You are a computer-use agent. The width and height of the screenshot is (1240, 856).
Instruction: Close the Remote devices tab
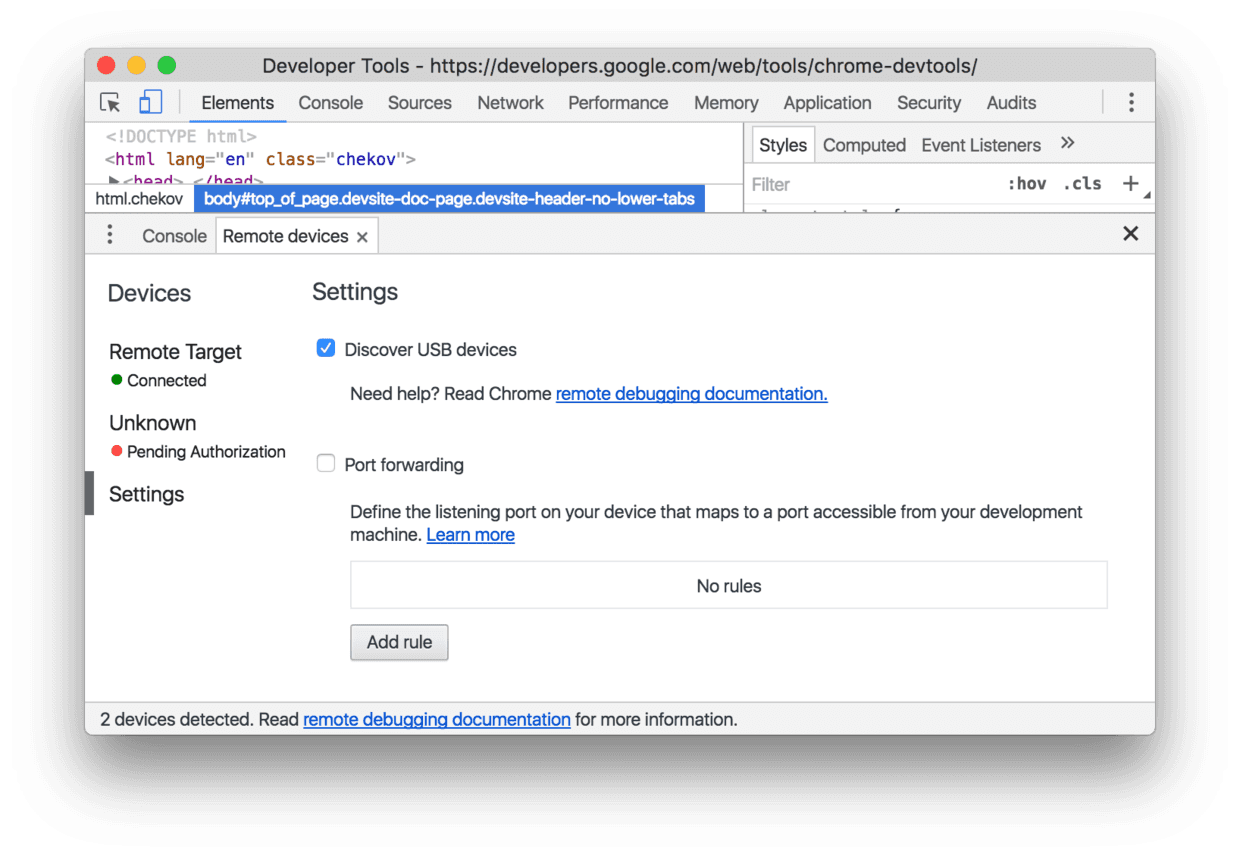(361, 236)
